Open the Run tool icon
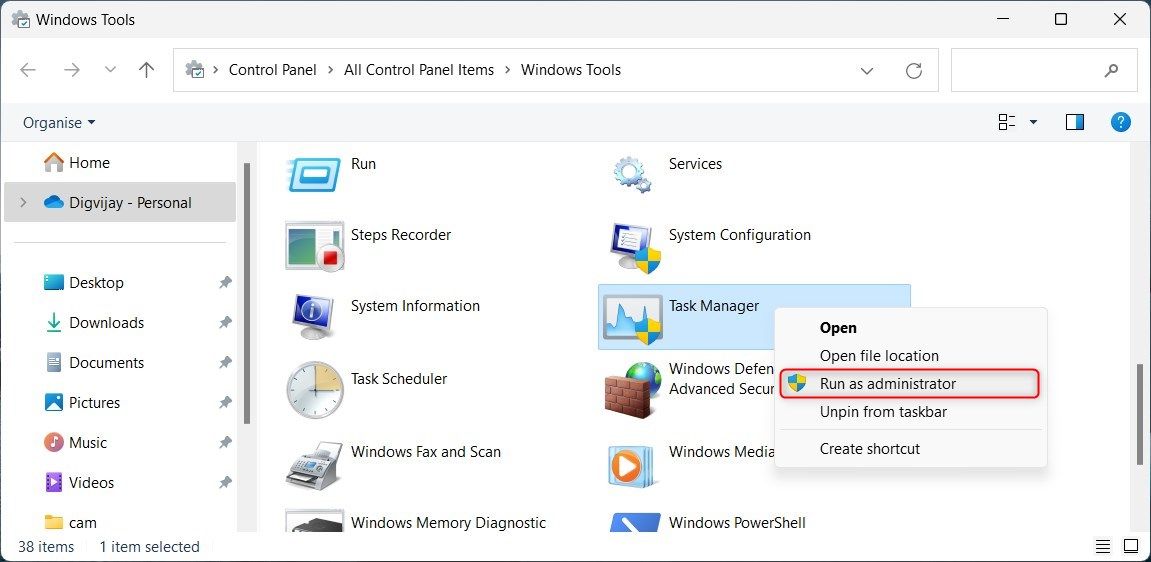The image size is (1151, 562). [314, 175]
